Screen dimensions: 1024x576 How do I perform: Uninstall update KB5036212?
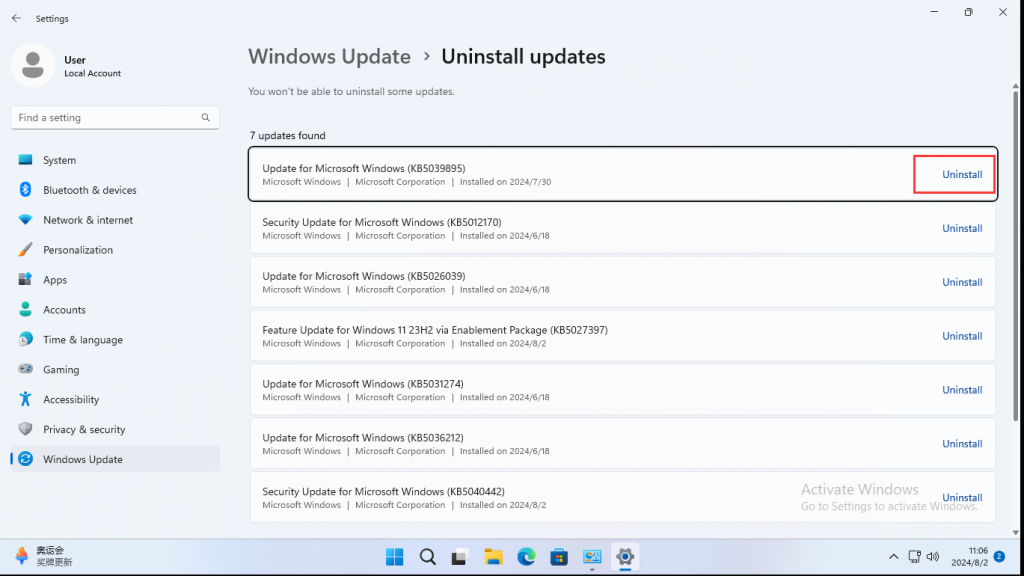click(x=962, y=443)
